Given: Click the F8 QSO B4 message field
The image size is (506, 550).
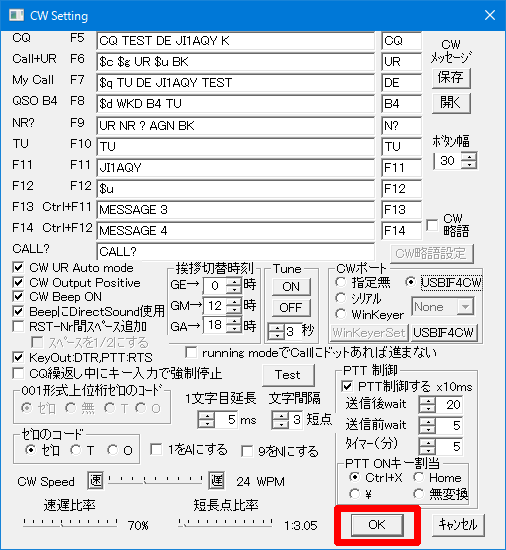Looking at the screenshot, I should point(235,104).
